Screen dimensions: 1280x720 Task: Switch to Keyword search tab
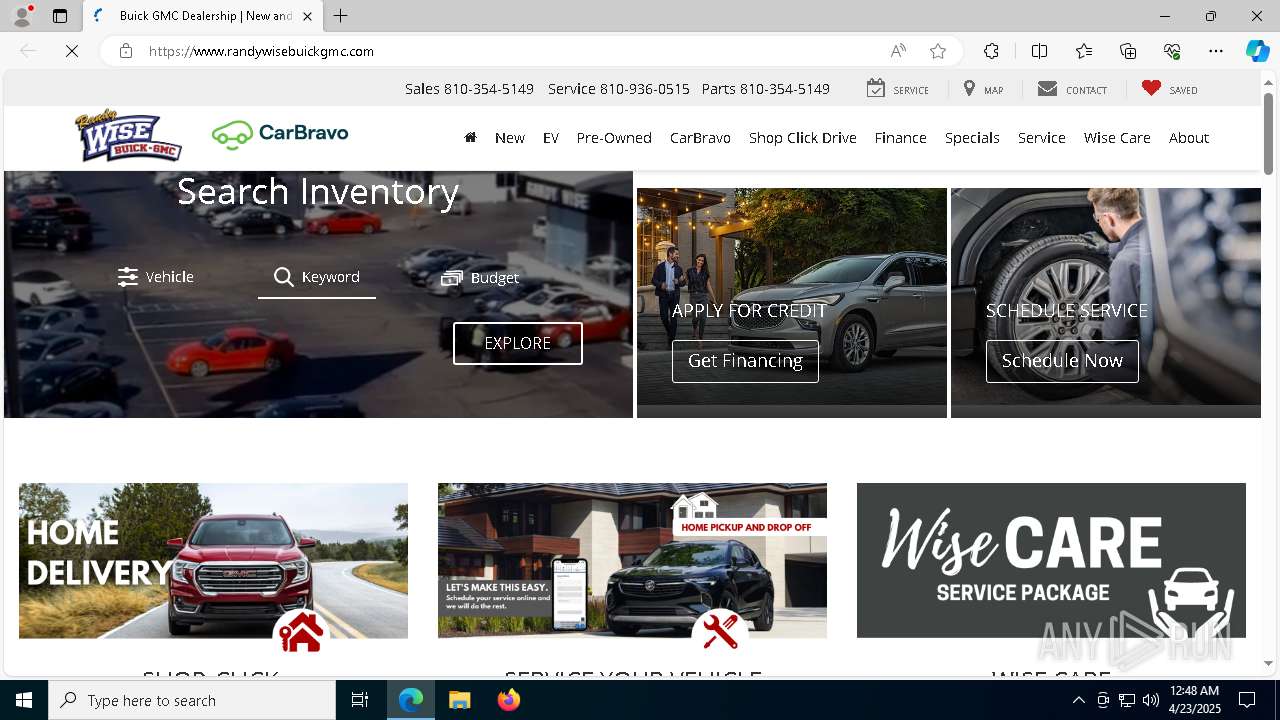coord(317,277)
